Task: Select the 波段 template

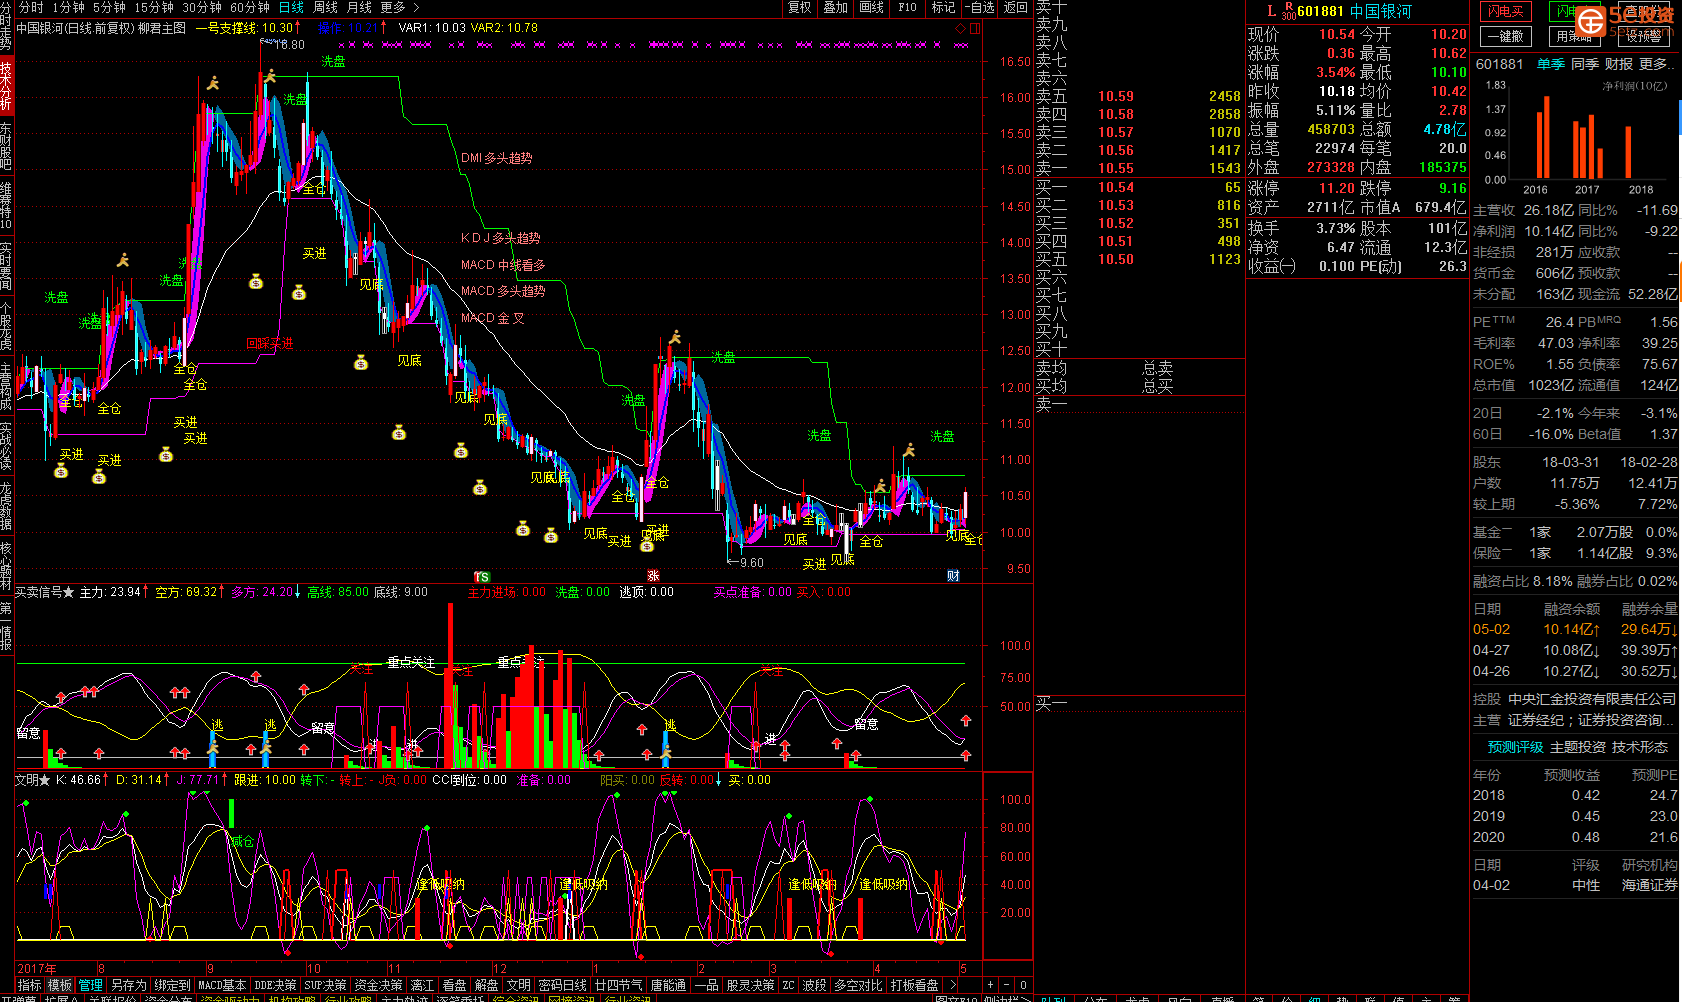Action: 815,985
